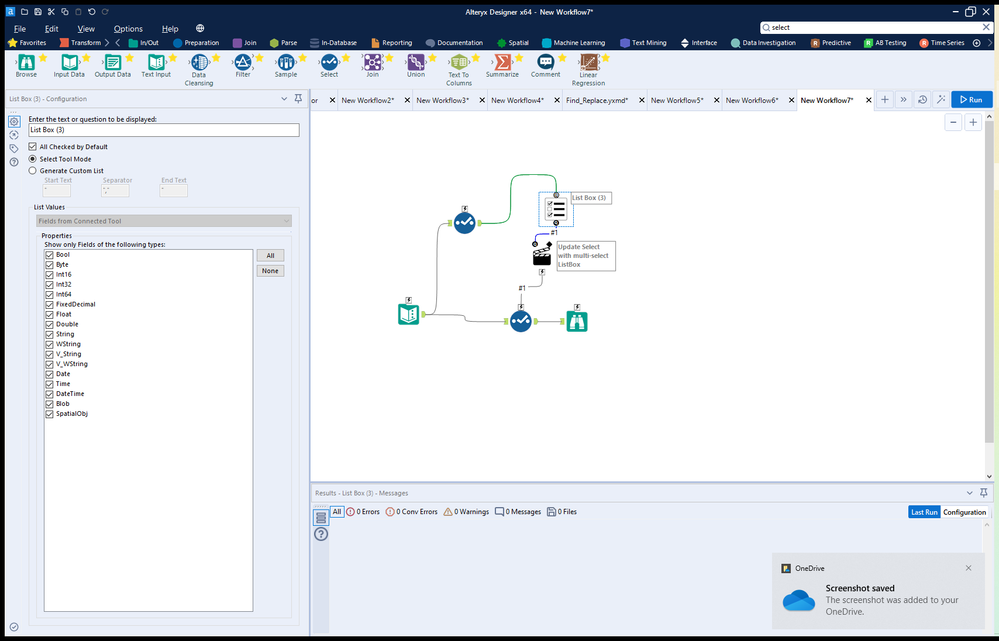Click the tool search field

[874, 27]
